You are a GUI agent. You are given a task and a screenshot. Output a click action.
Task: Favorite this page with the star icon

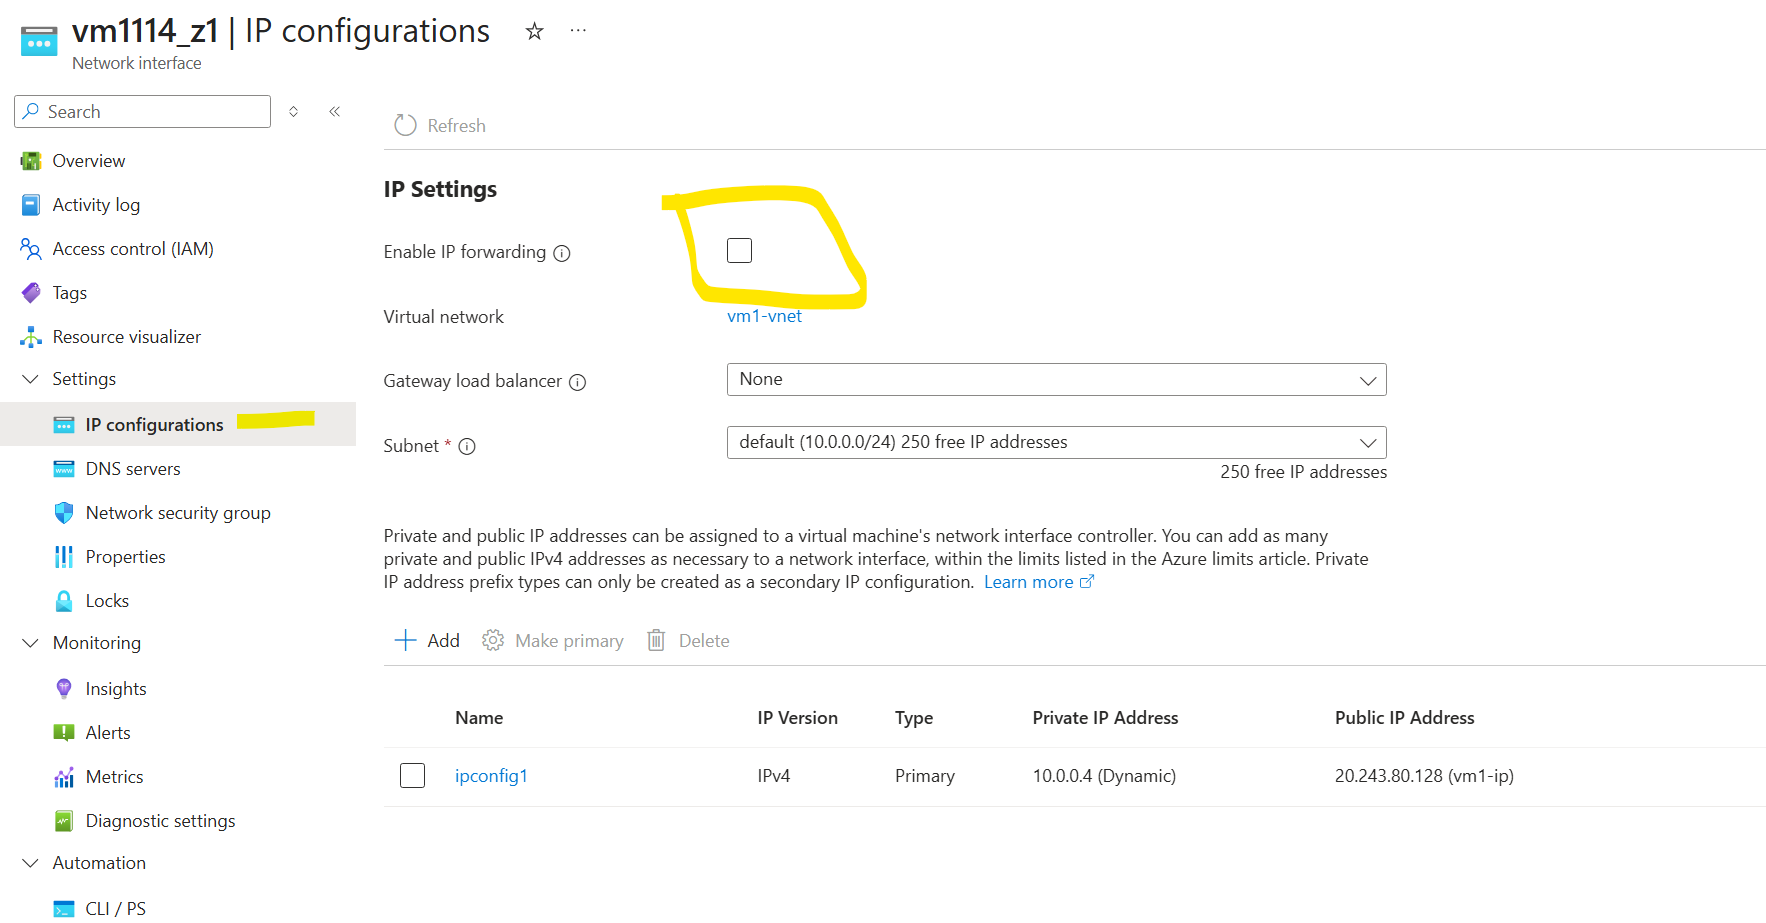(535, 31)
